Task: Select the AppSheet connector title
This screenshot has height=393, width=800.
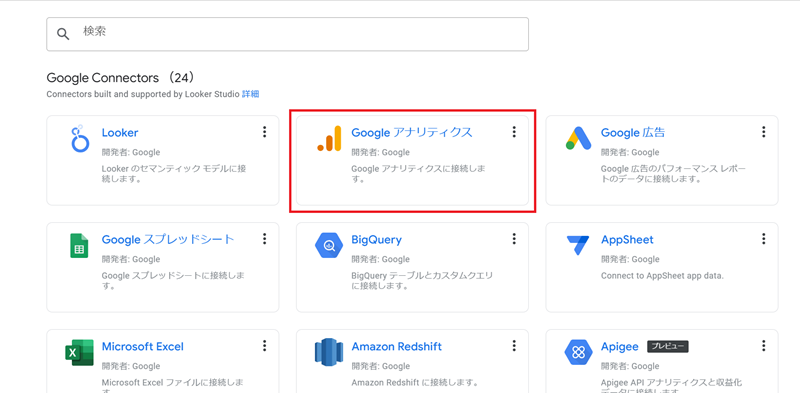Action: point(627,239)
